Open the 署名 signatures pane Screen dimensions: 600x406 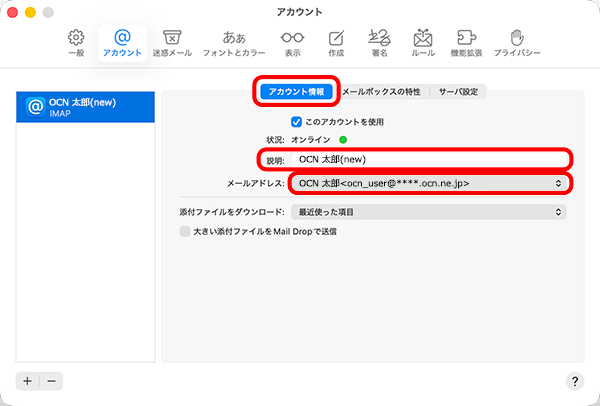[380, 41]
